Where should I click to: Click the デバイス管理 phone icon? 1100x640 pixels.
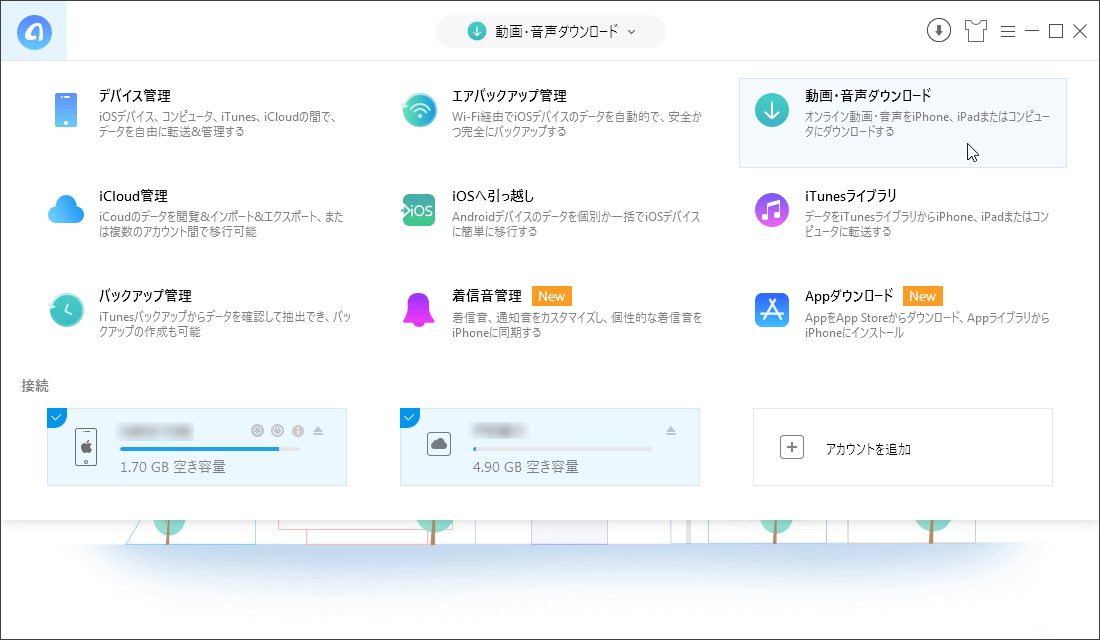pos(66,110)
